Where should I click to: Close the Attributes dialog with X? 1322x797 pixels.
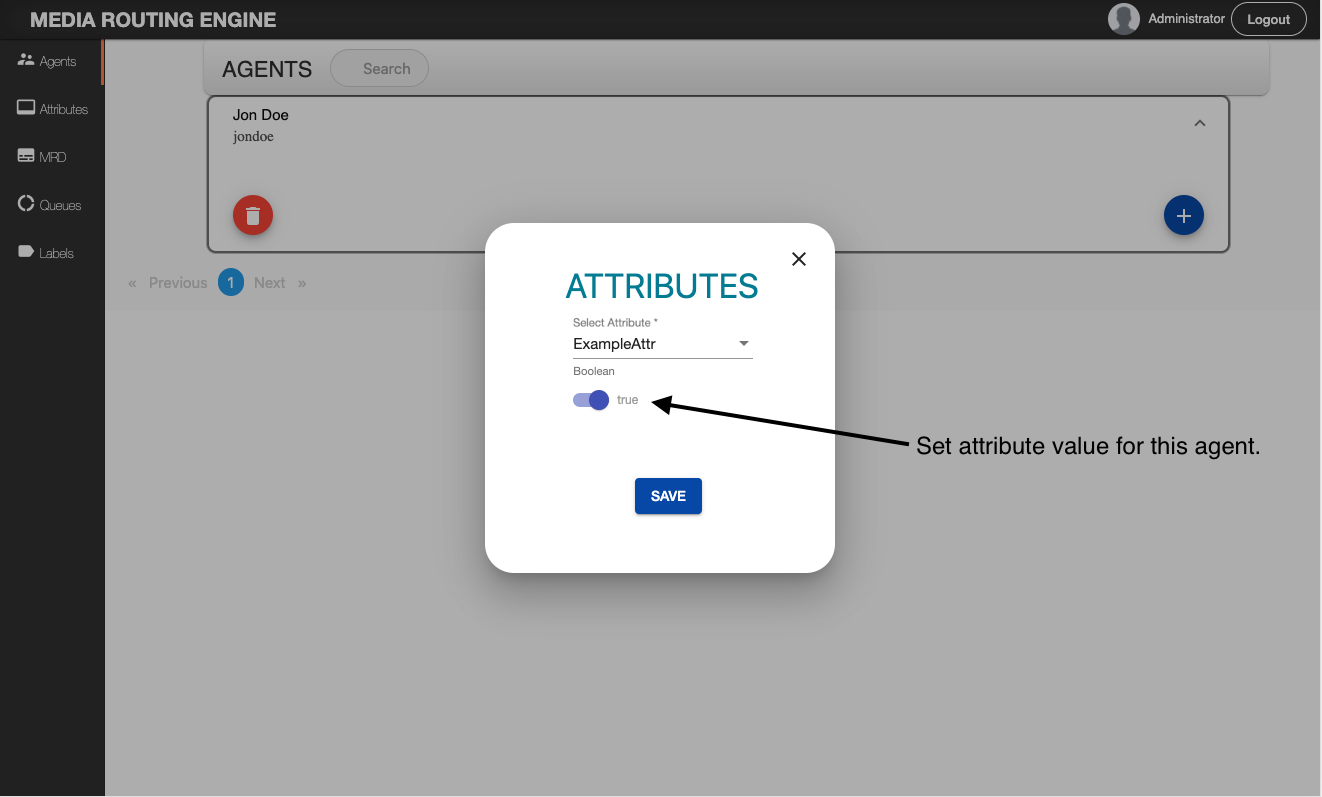(799, 259)
